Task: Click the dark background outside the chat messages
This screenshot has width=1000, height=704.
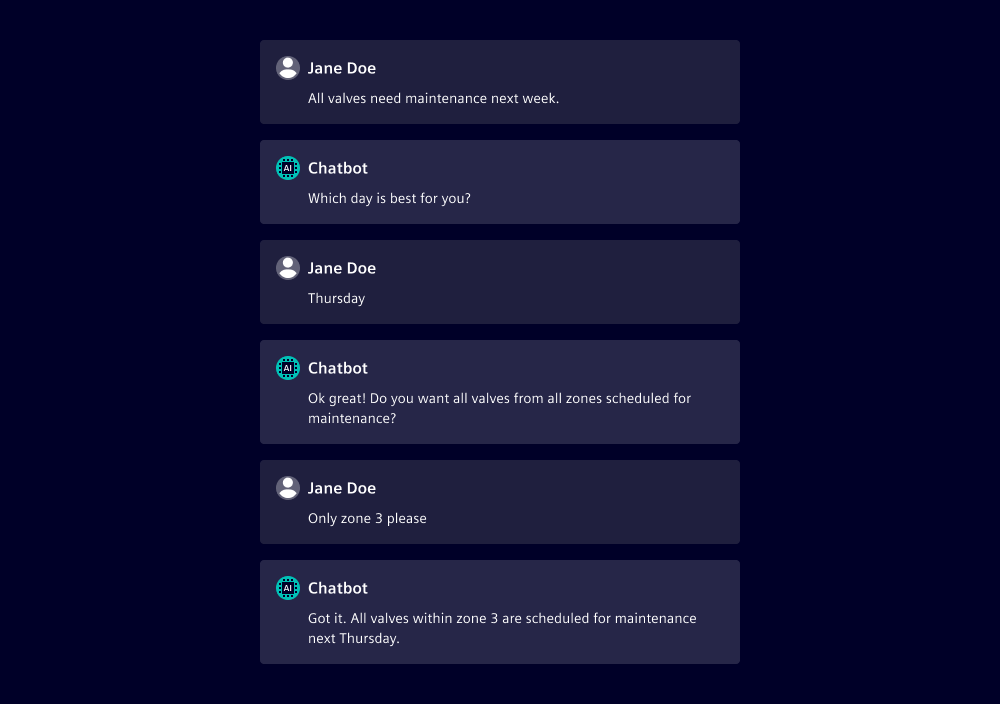Action: [120, 352]
